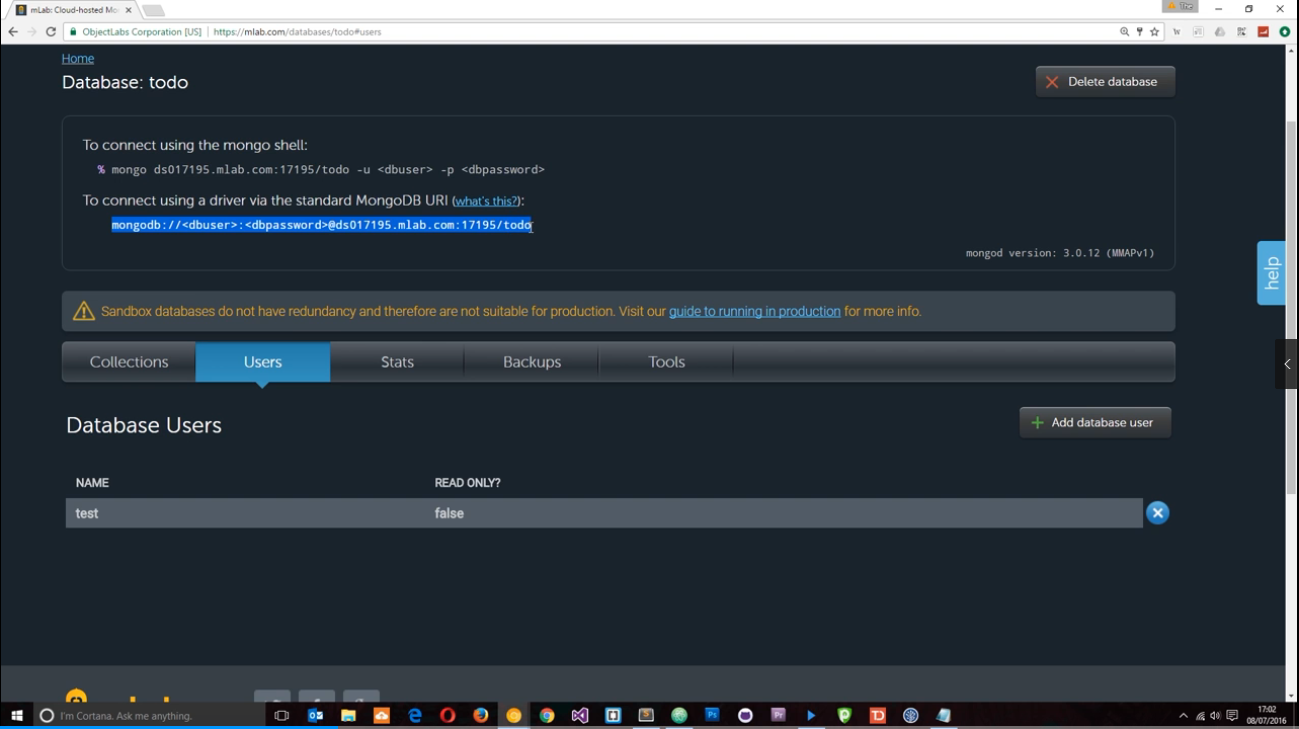Select the Users tab
Image resolution: width=1299 pixels, height=729 pixels.
pos(263,362)
